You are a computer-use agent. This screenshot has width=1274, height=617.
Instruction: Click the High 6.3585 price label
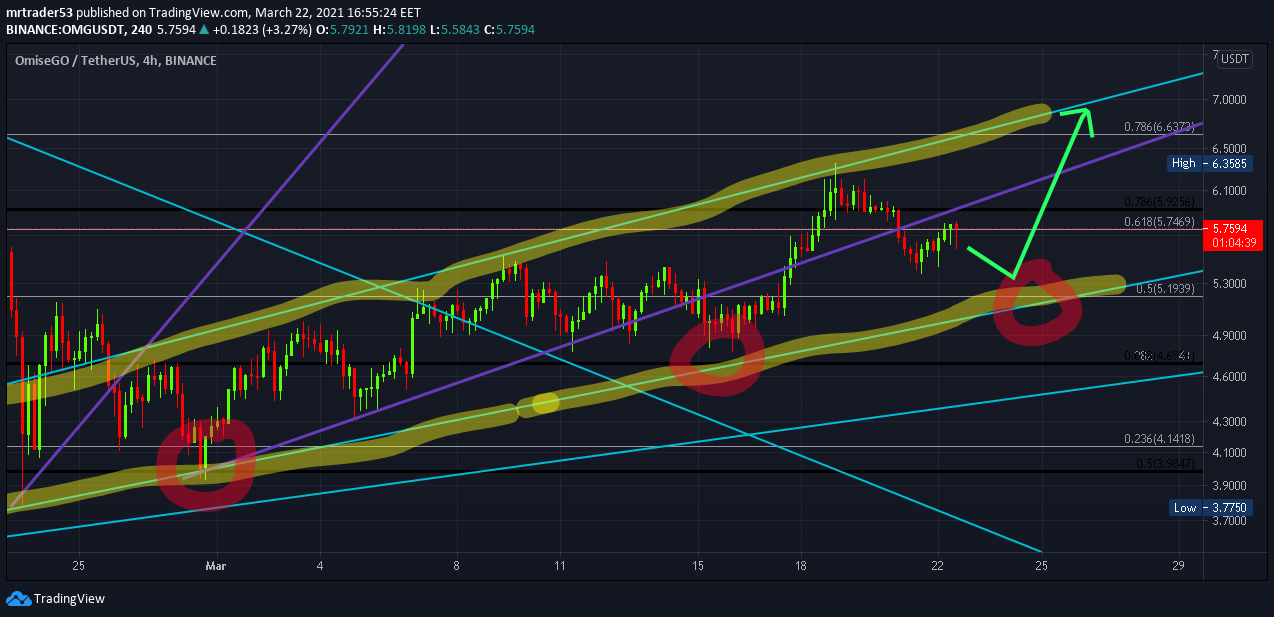[x=1210, y=163]
